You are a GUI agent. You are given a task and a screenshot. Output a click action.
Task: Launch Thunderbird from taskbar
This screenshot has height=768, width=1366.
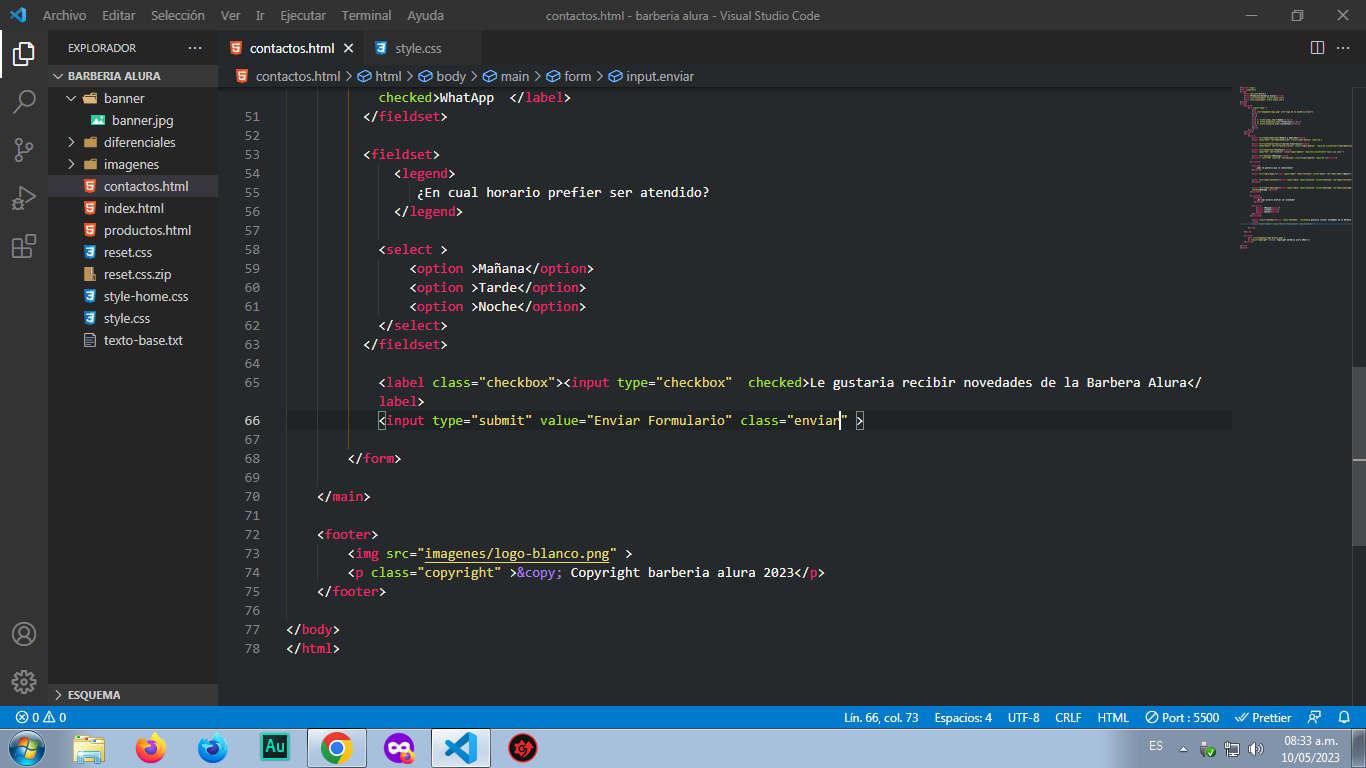tap(213, 748)
